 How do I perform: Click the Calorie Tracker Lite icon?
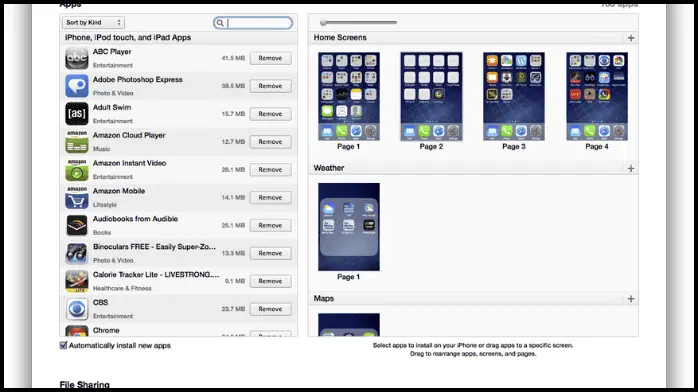pos(77,281)
